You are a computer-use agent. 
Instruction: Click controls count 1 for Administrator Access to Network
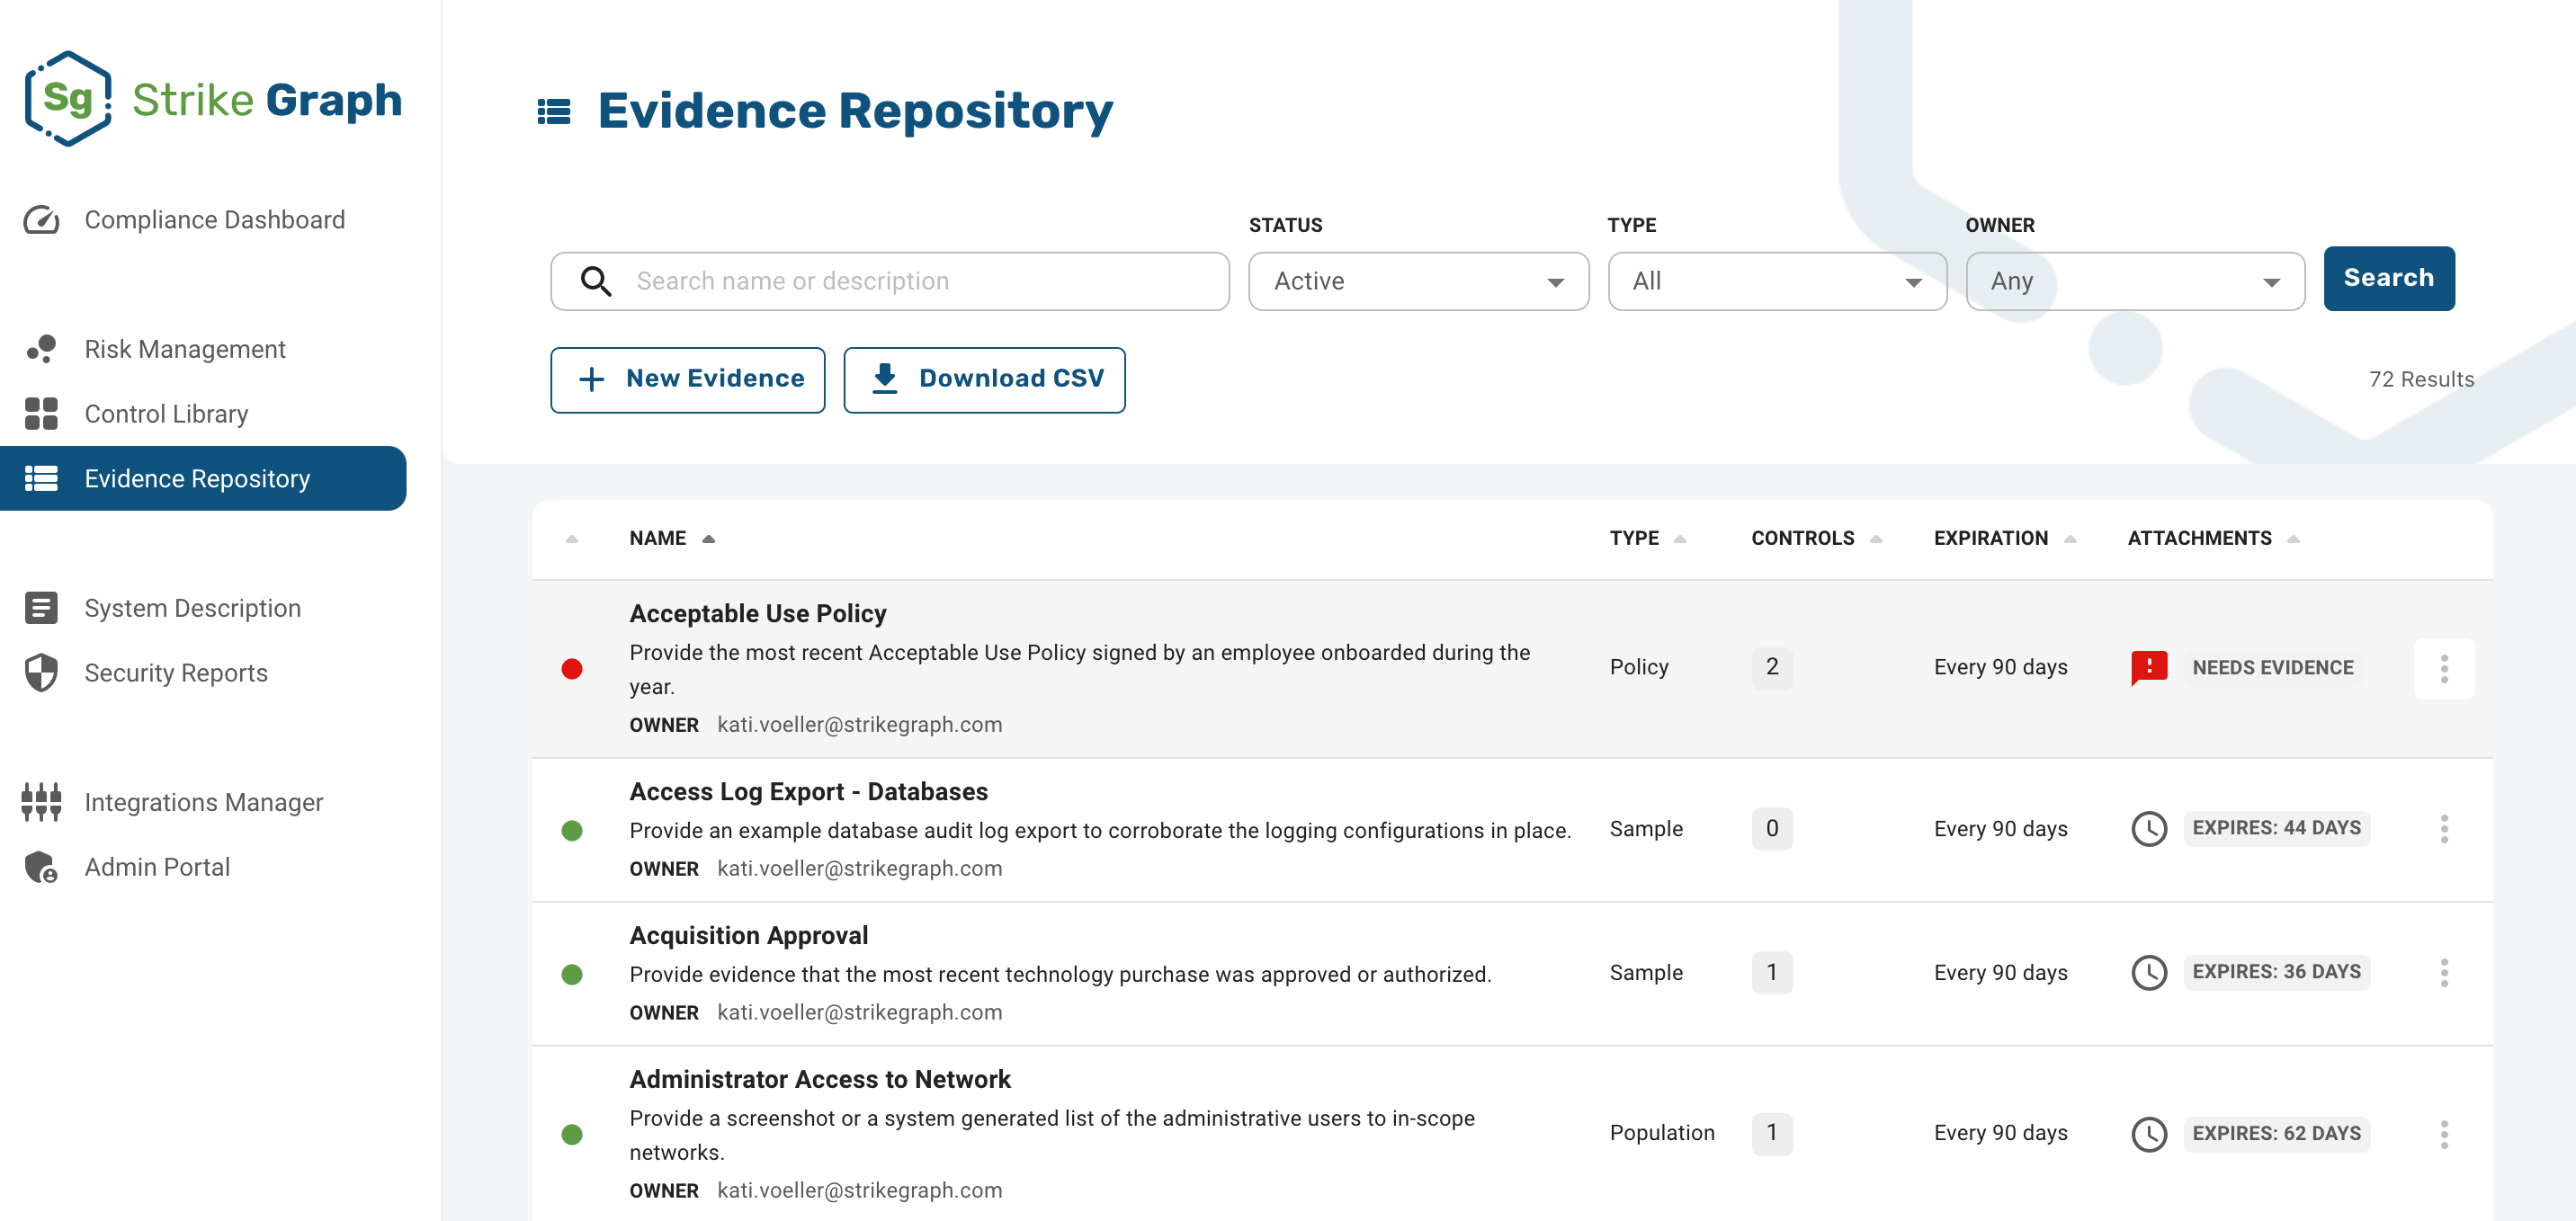click(x=1772, y=1134)
